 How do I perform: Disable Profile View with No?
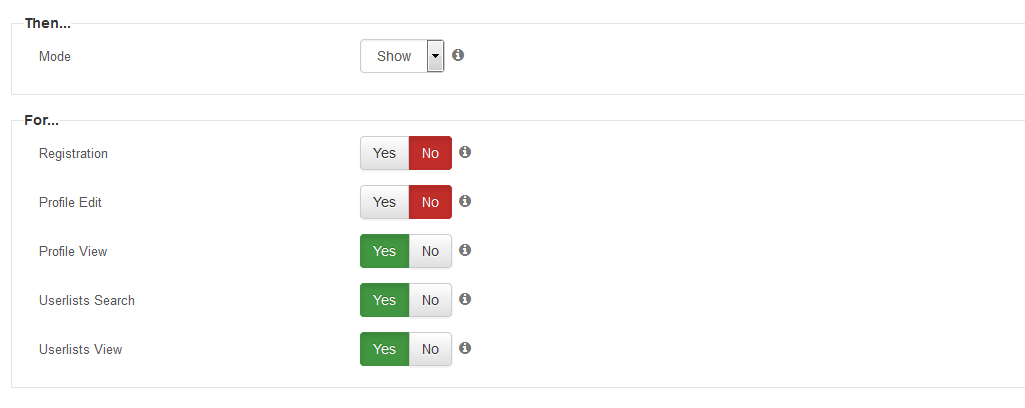pos(430,251)
